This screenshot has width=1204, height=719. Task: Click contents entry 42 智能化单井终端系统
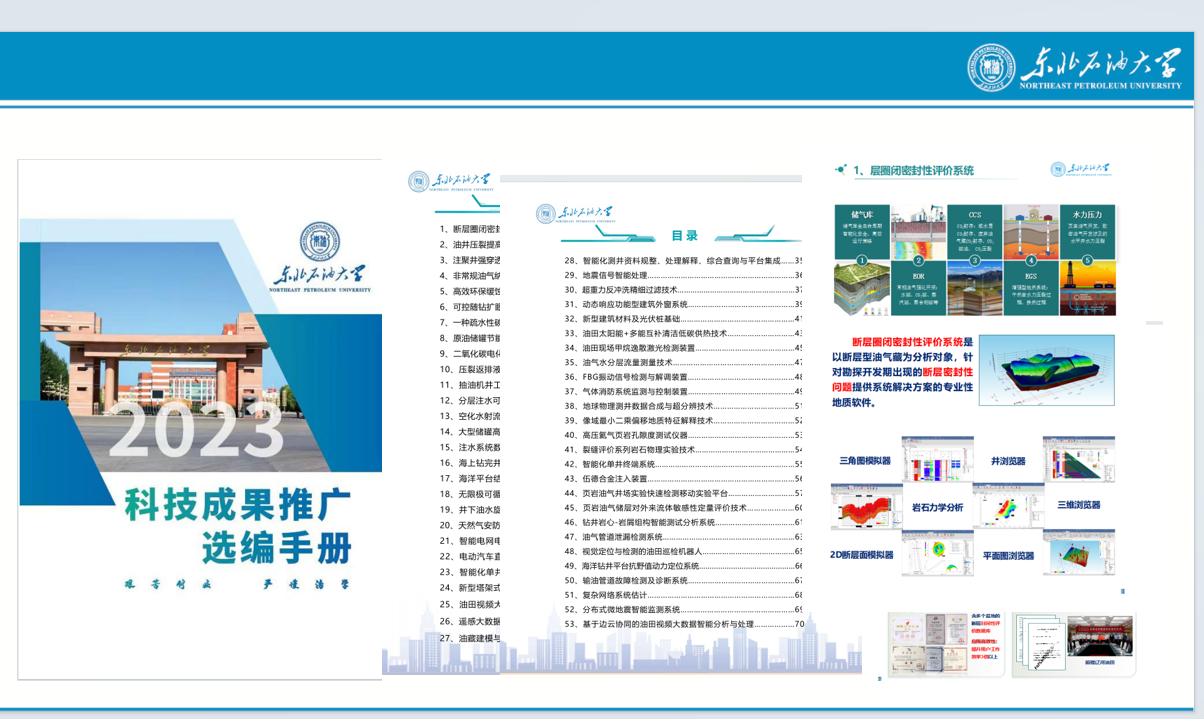coord(684,464)
